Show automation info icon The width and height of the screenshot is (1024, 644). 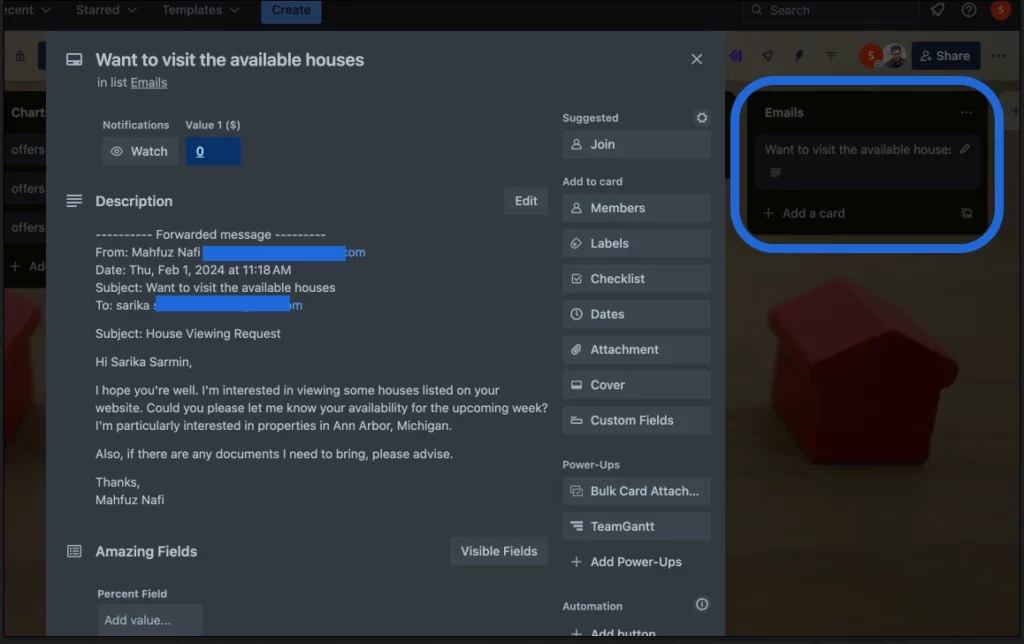coord(701,605)
